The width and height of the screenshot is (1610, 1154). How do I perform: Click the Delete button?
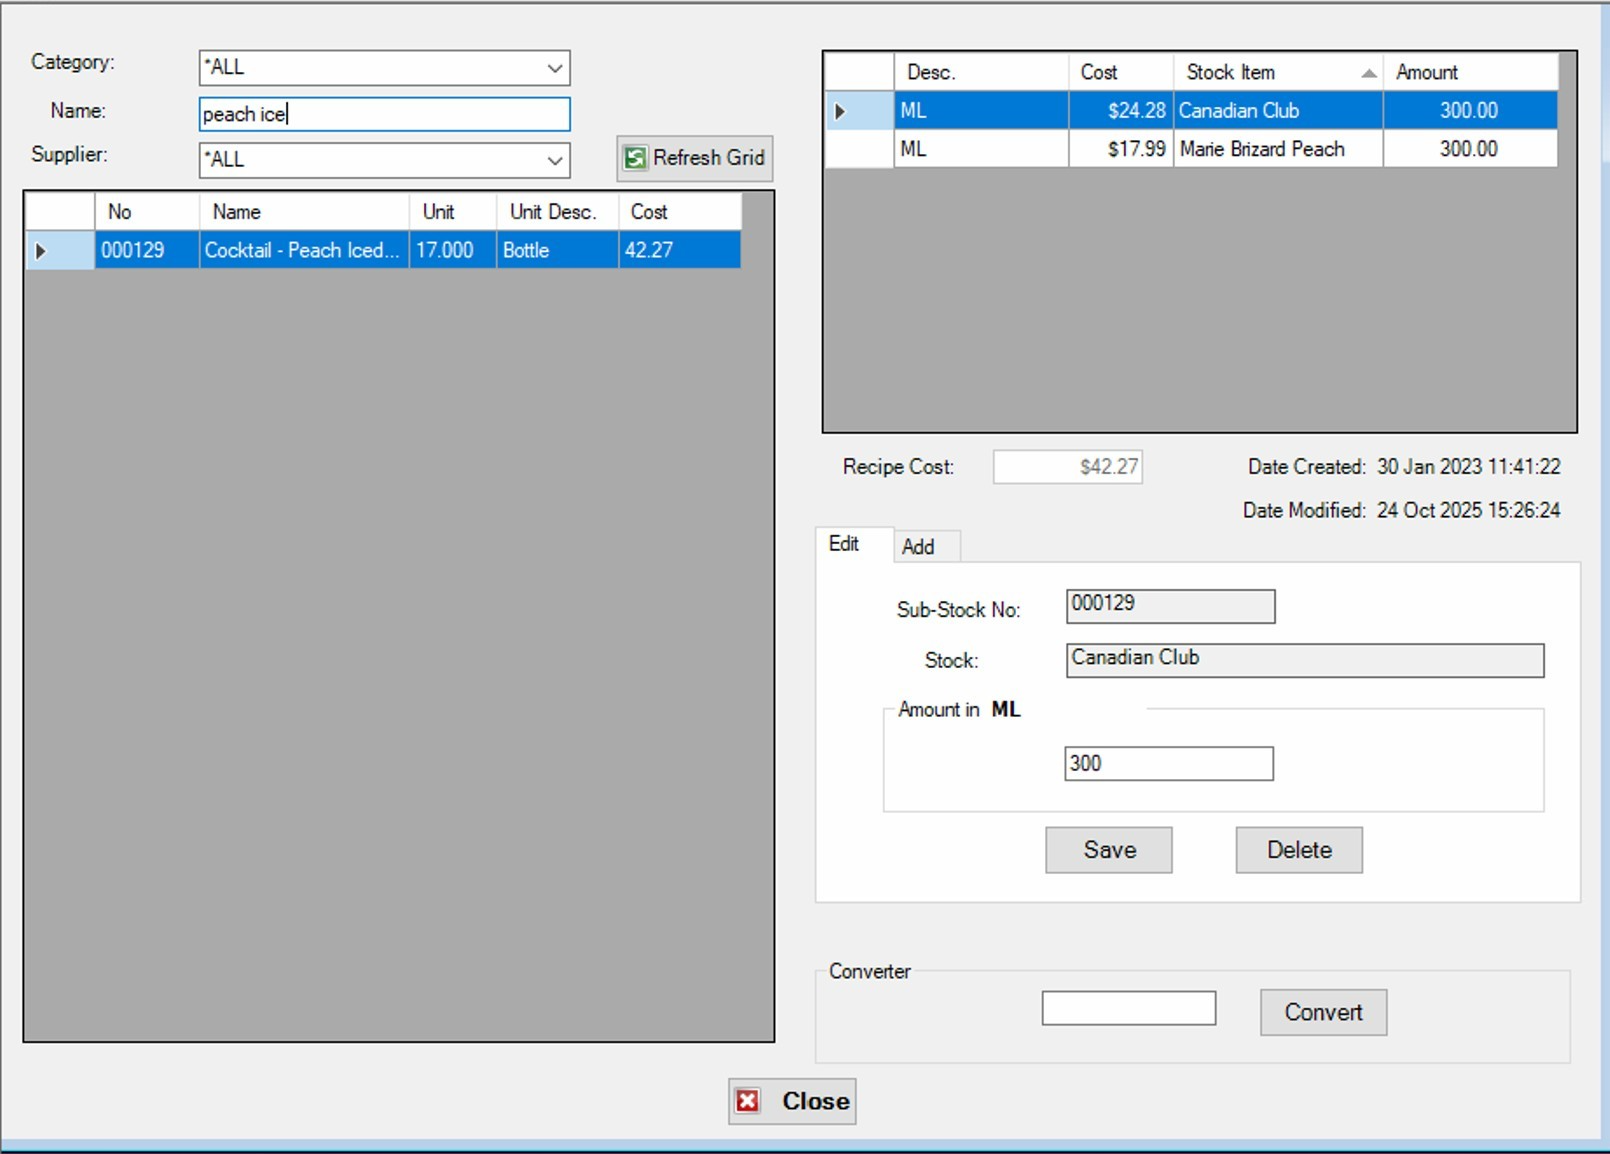point(1298,850)
